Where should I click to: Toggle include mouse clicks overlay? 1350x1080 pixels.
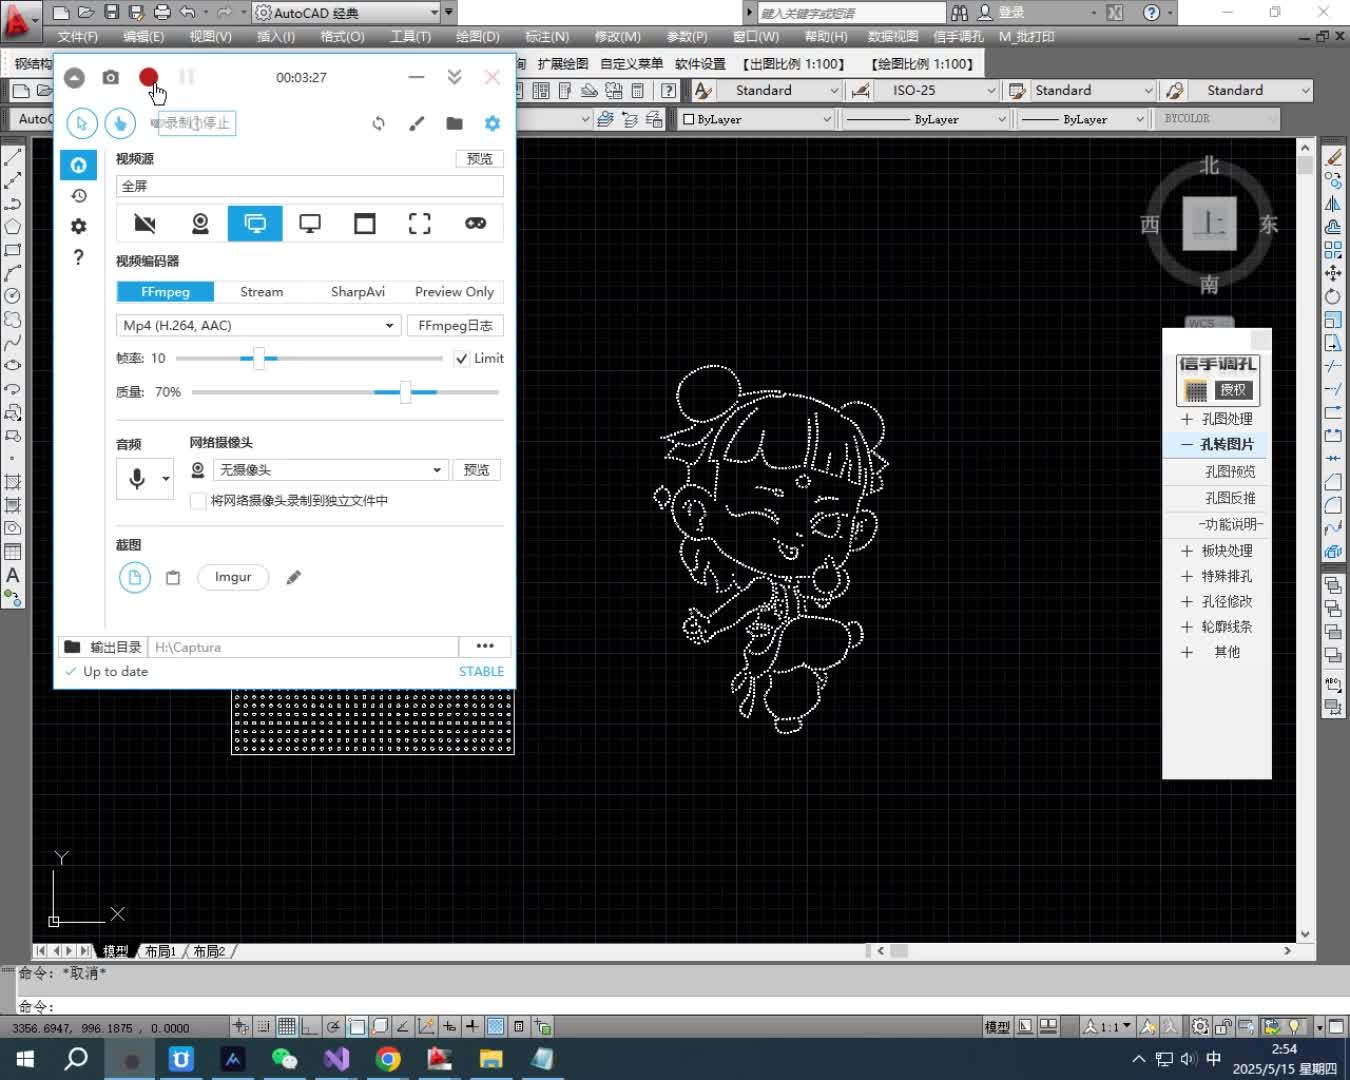120,123
